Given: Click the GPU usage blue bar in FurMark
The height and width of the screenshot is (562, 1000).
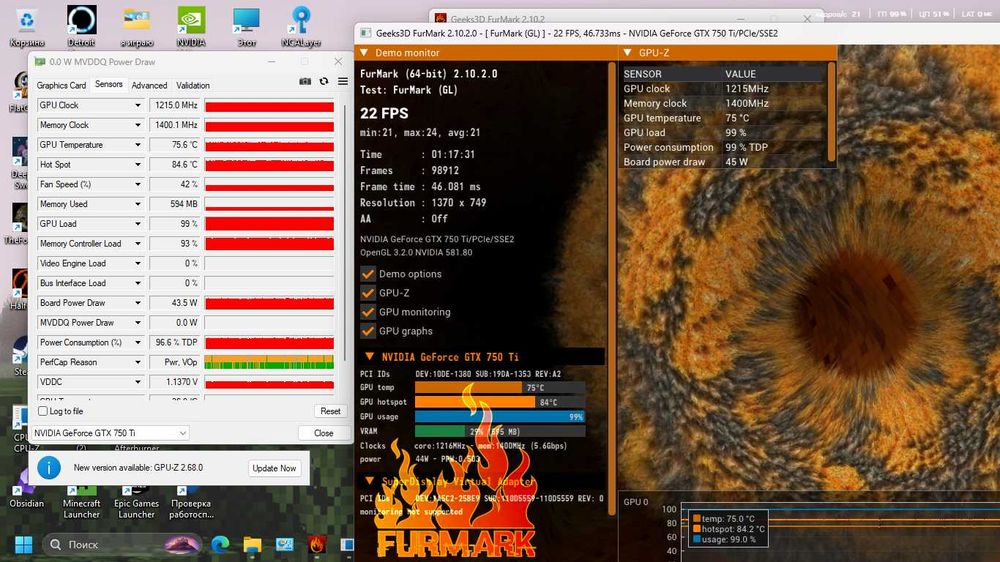Looking at the screenshot, I should pyautogui.click(x=499, y=417).
